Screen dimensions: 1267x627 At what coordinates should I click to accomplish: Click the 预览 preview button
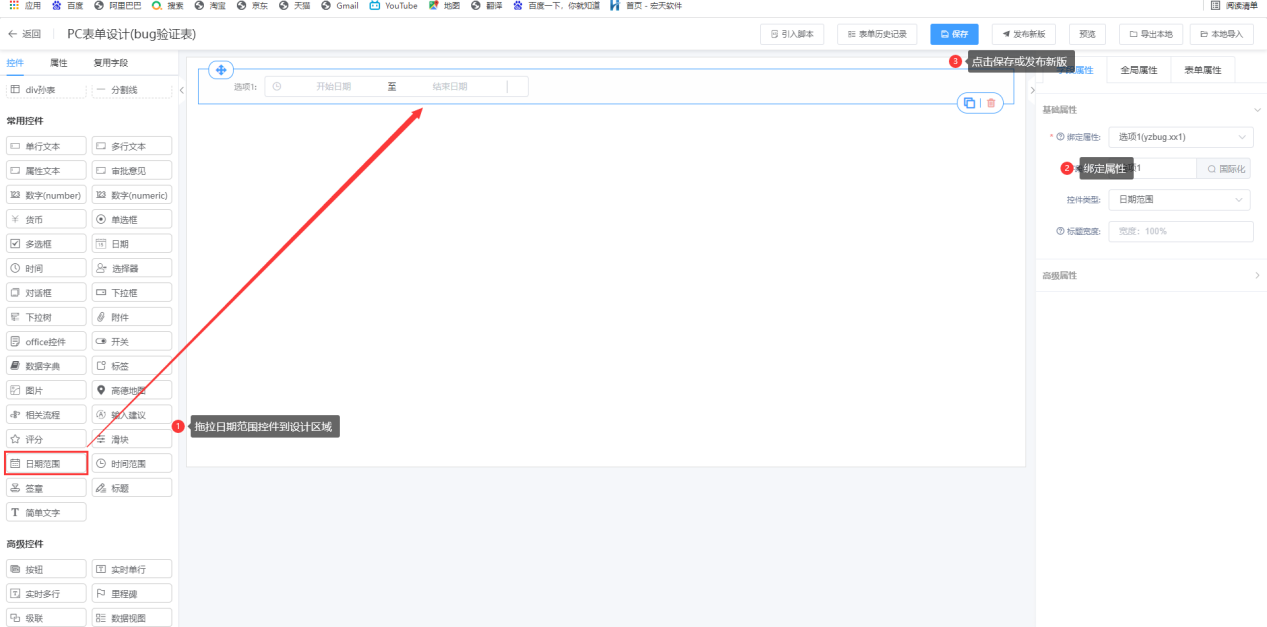tap(1087, 34)
